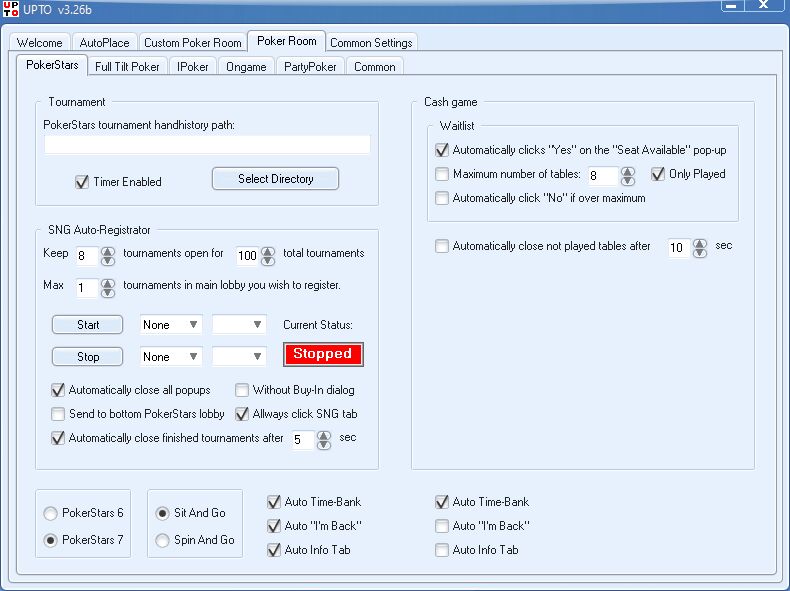This screenshot has height=591, width=790.
Task: Select the PokerStars 7 radio button
Action: pos(50,541)
